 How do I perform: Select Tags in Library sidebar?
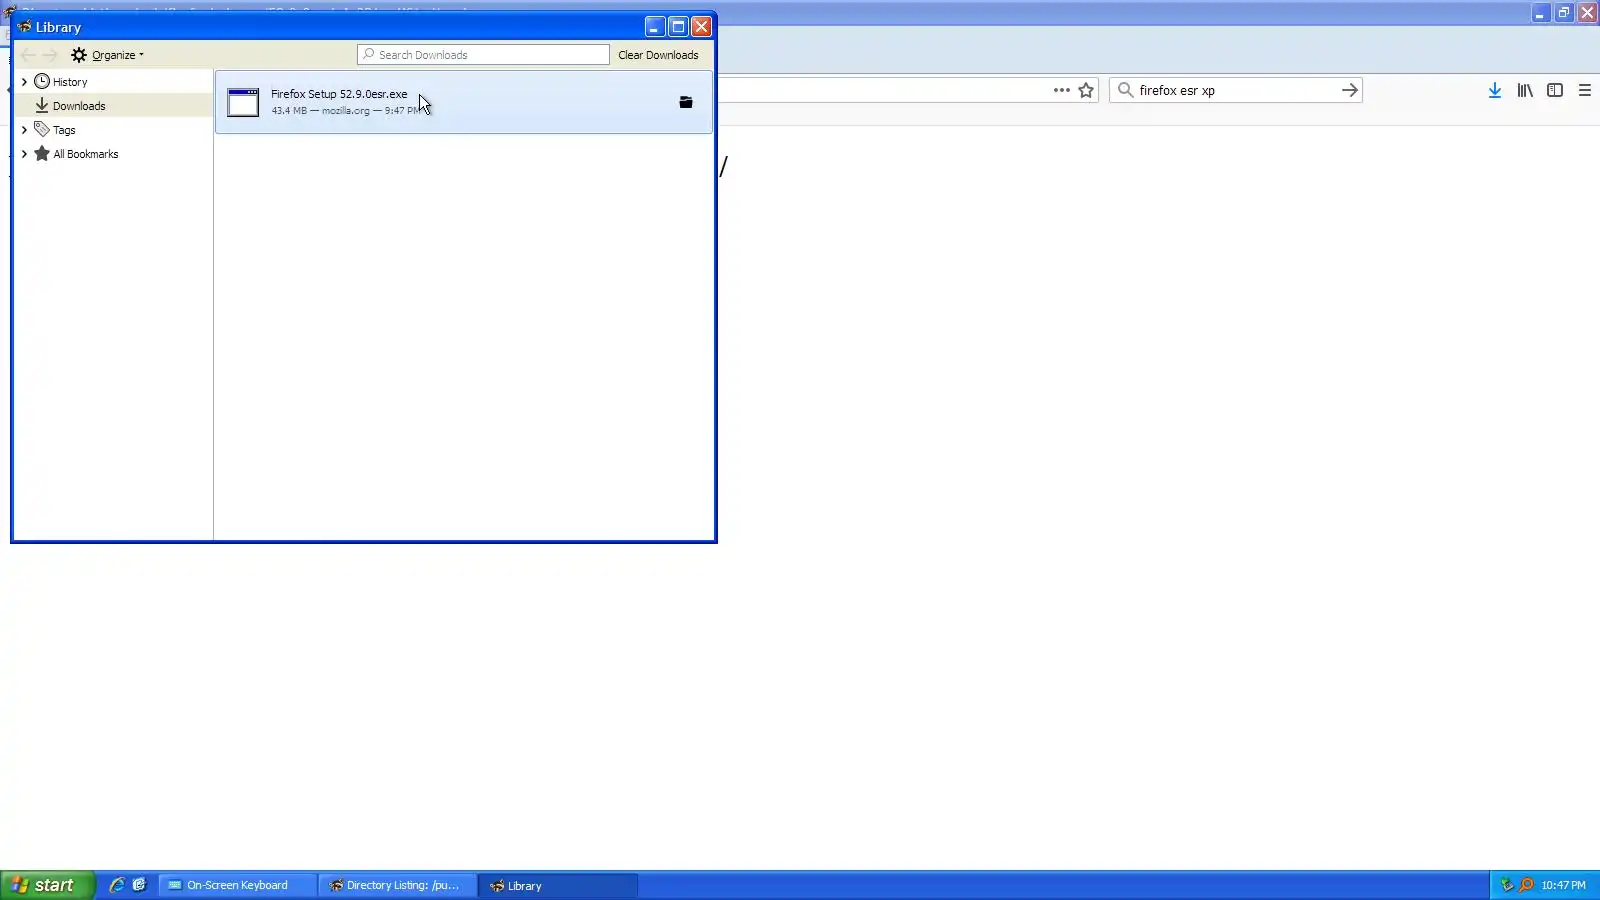click(64, 130)
